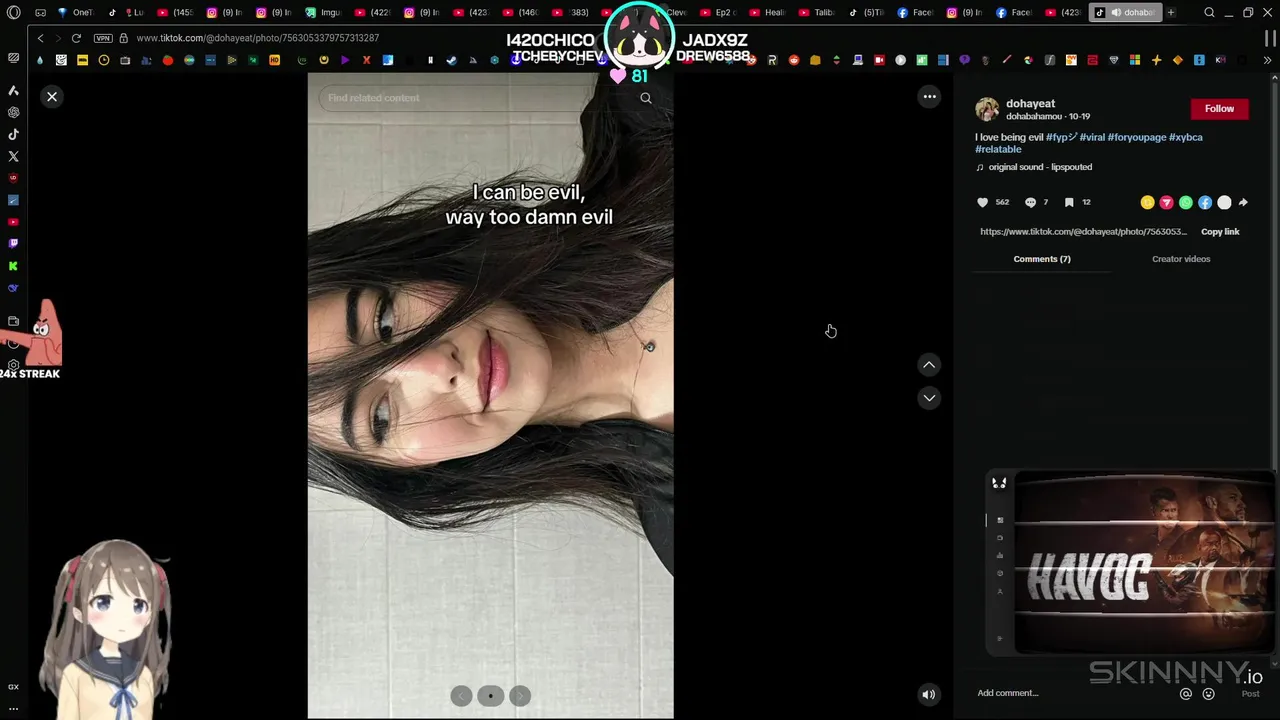Save the post with the bookmark icon
Screen dimensions: 1280x720
coord(1069,202)
